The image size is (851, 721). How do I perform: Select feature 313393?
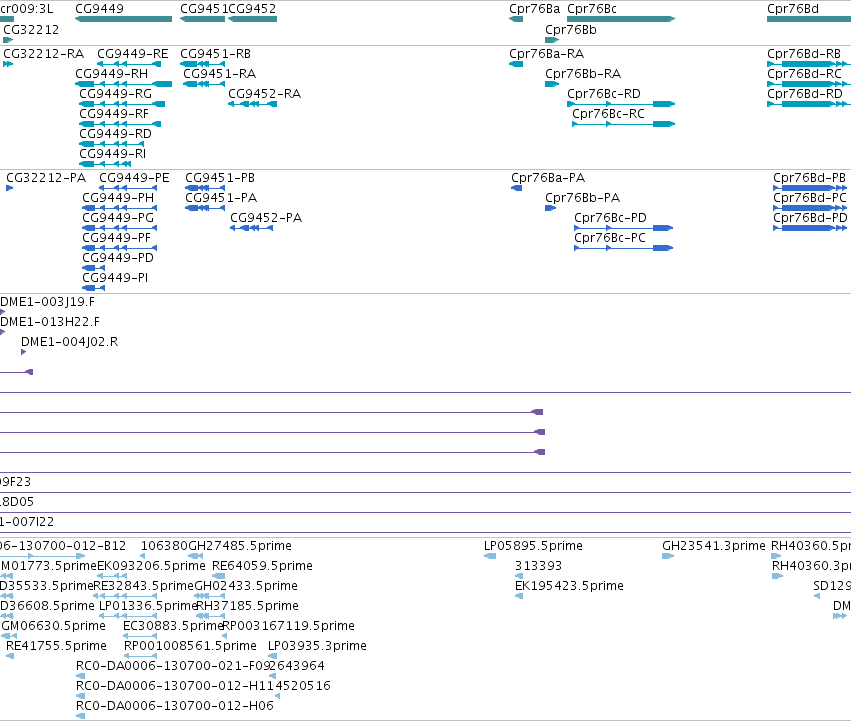click(x=538, y=566)
